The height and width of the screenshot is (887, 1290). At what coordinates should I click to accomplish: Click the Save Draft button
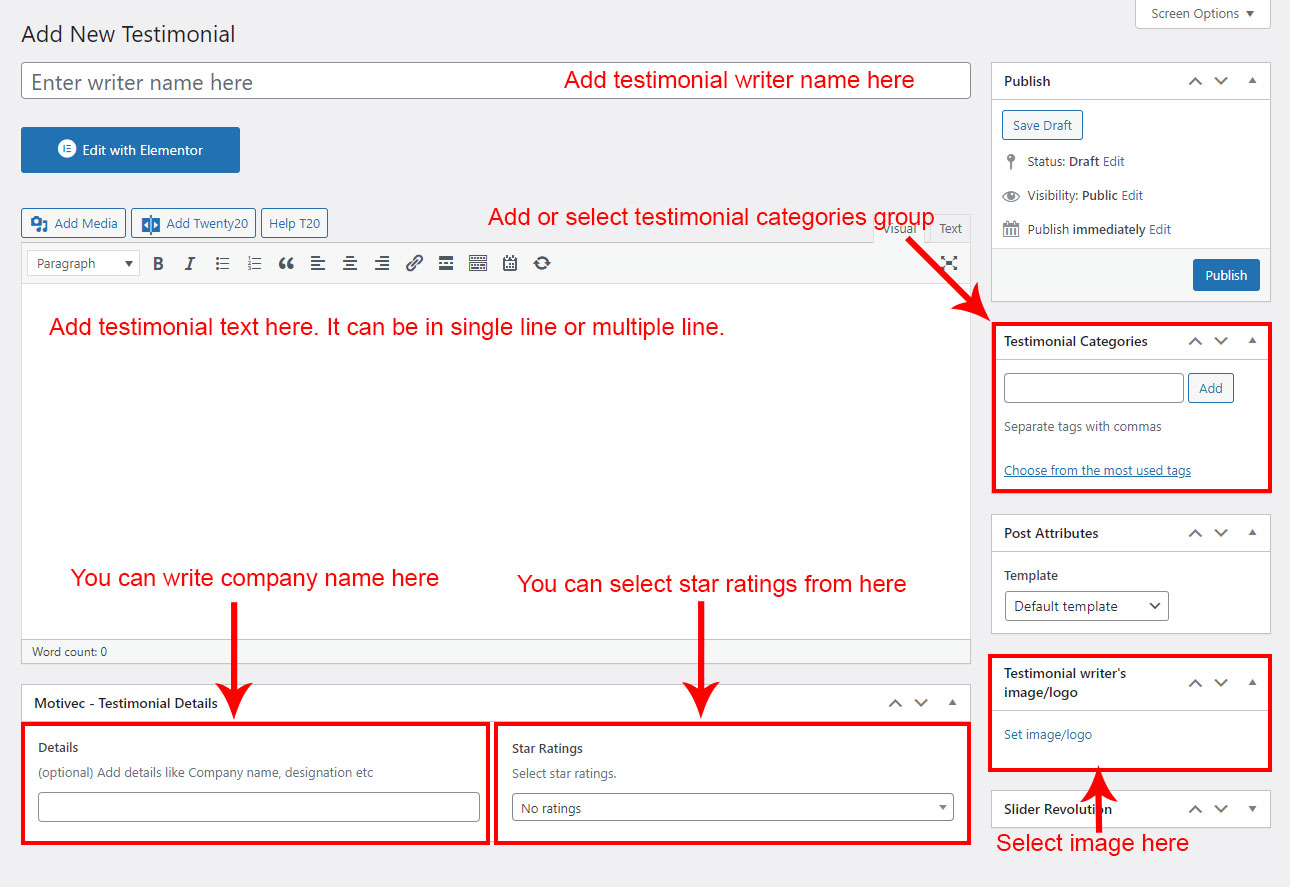click(1042, 125)
